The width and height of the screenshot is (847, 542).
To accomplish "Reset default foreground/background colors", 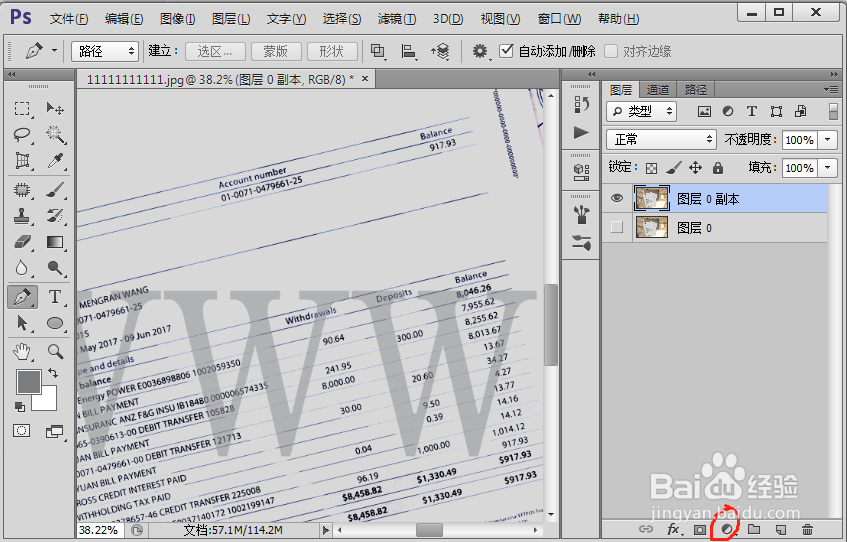I will coord(19,406).
